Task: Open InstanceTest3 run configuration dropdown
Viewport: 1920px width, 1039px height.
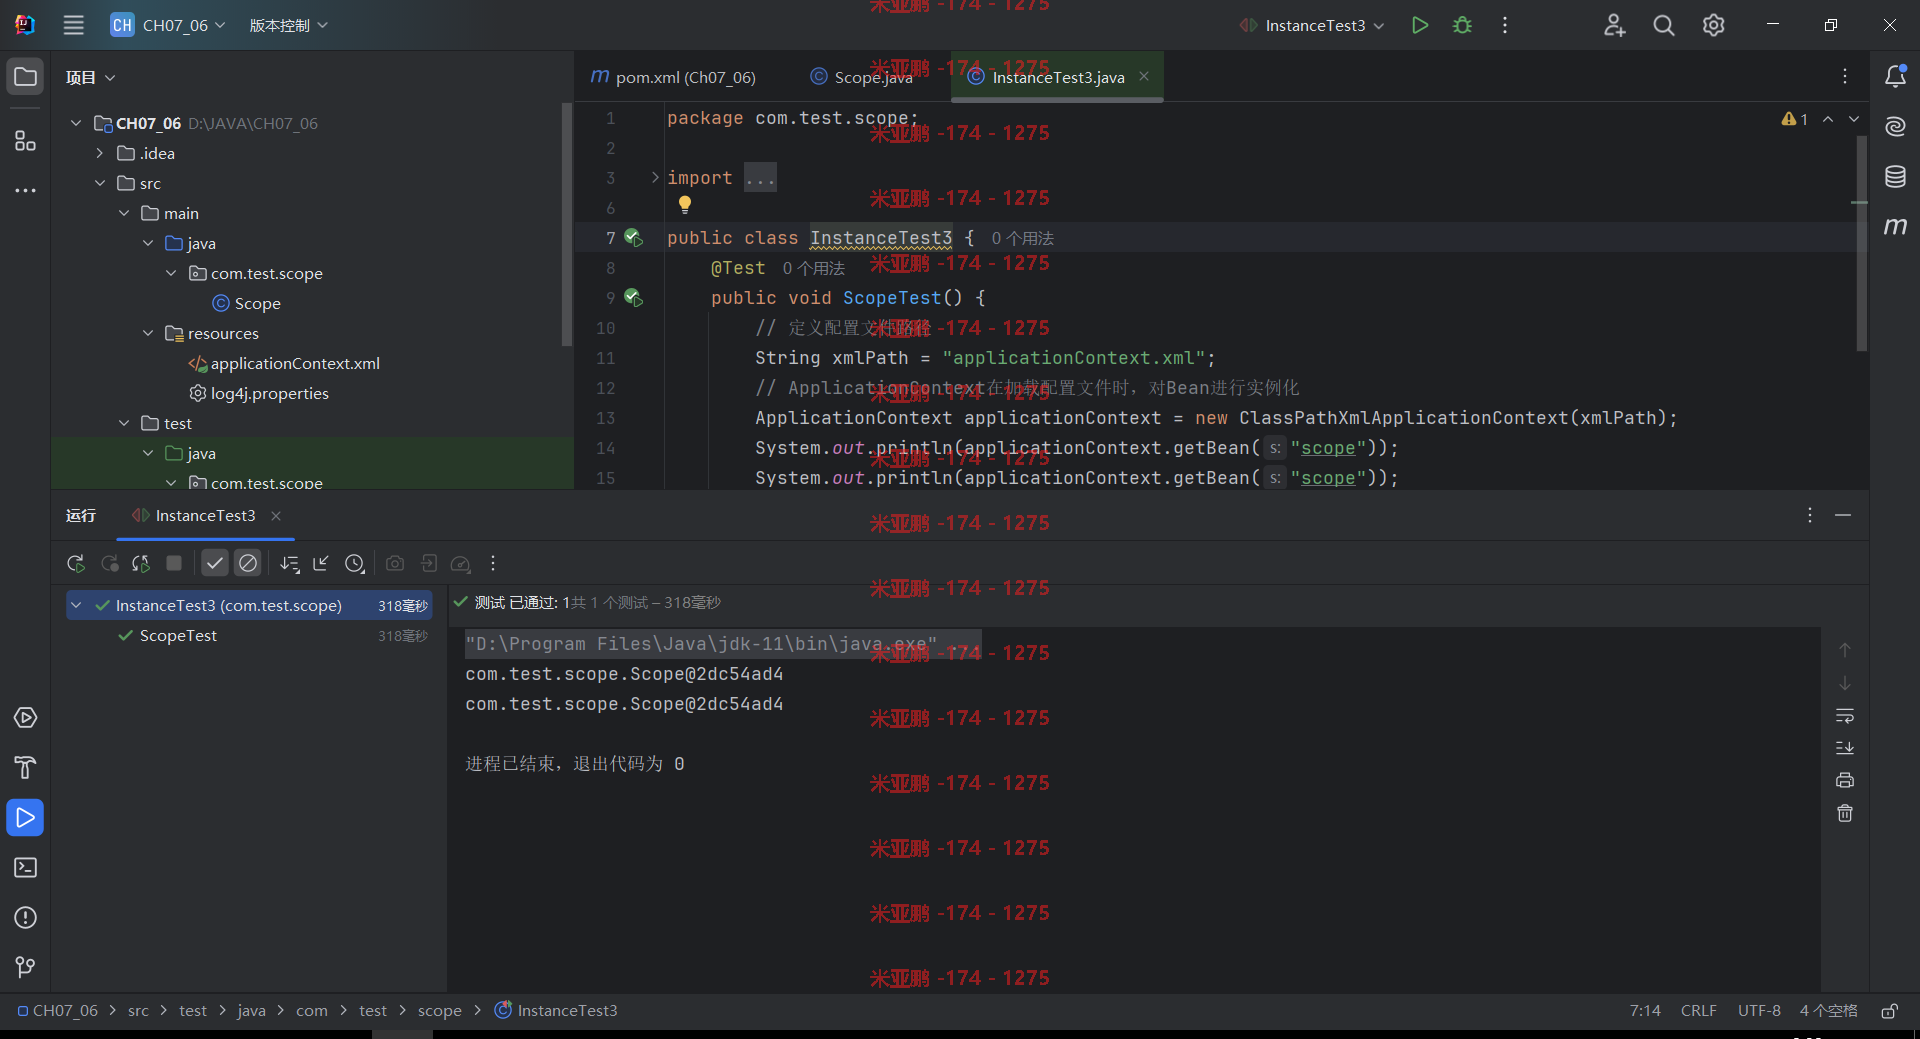Action: click(x=1312, y=25)
